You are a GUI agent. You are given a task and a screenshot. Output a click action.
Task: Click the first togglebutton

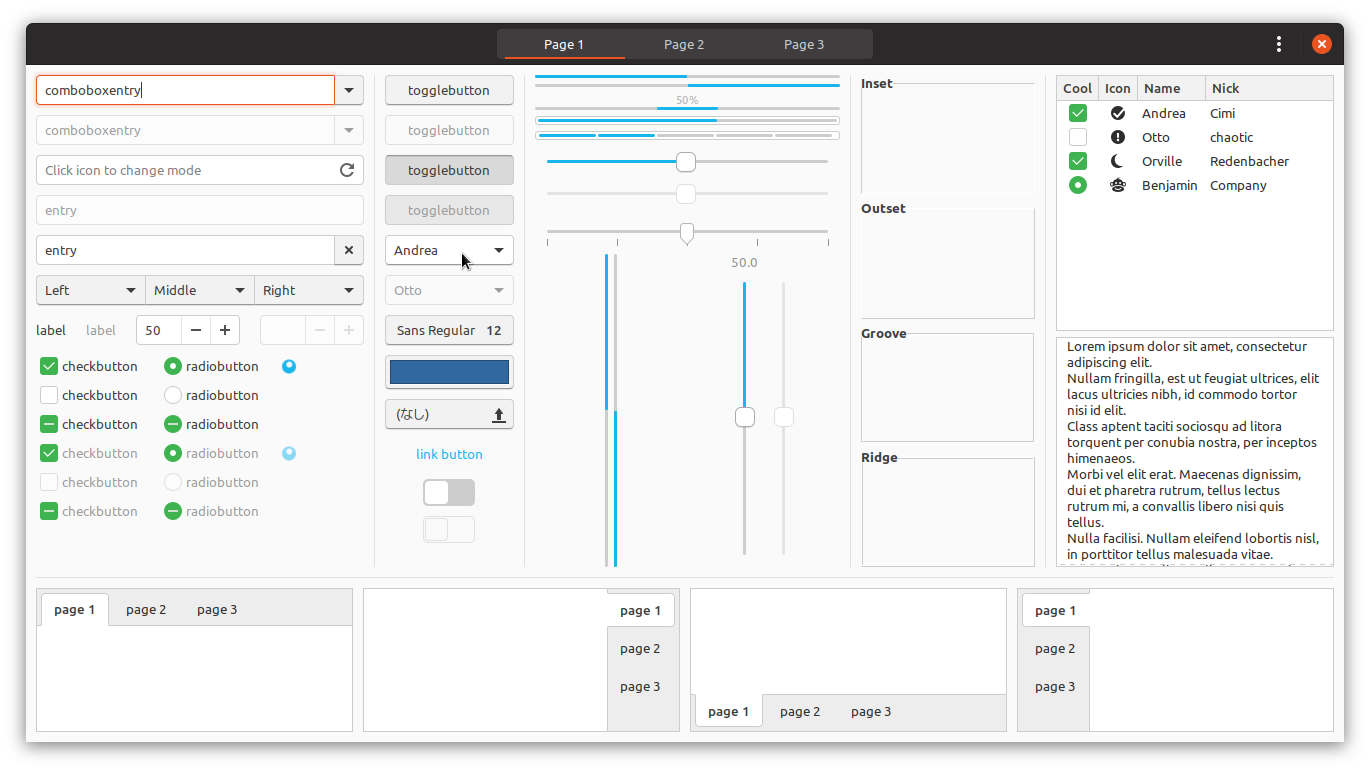[449, 90]
